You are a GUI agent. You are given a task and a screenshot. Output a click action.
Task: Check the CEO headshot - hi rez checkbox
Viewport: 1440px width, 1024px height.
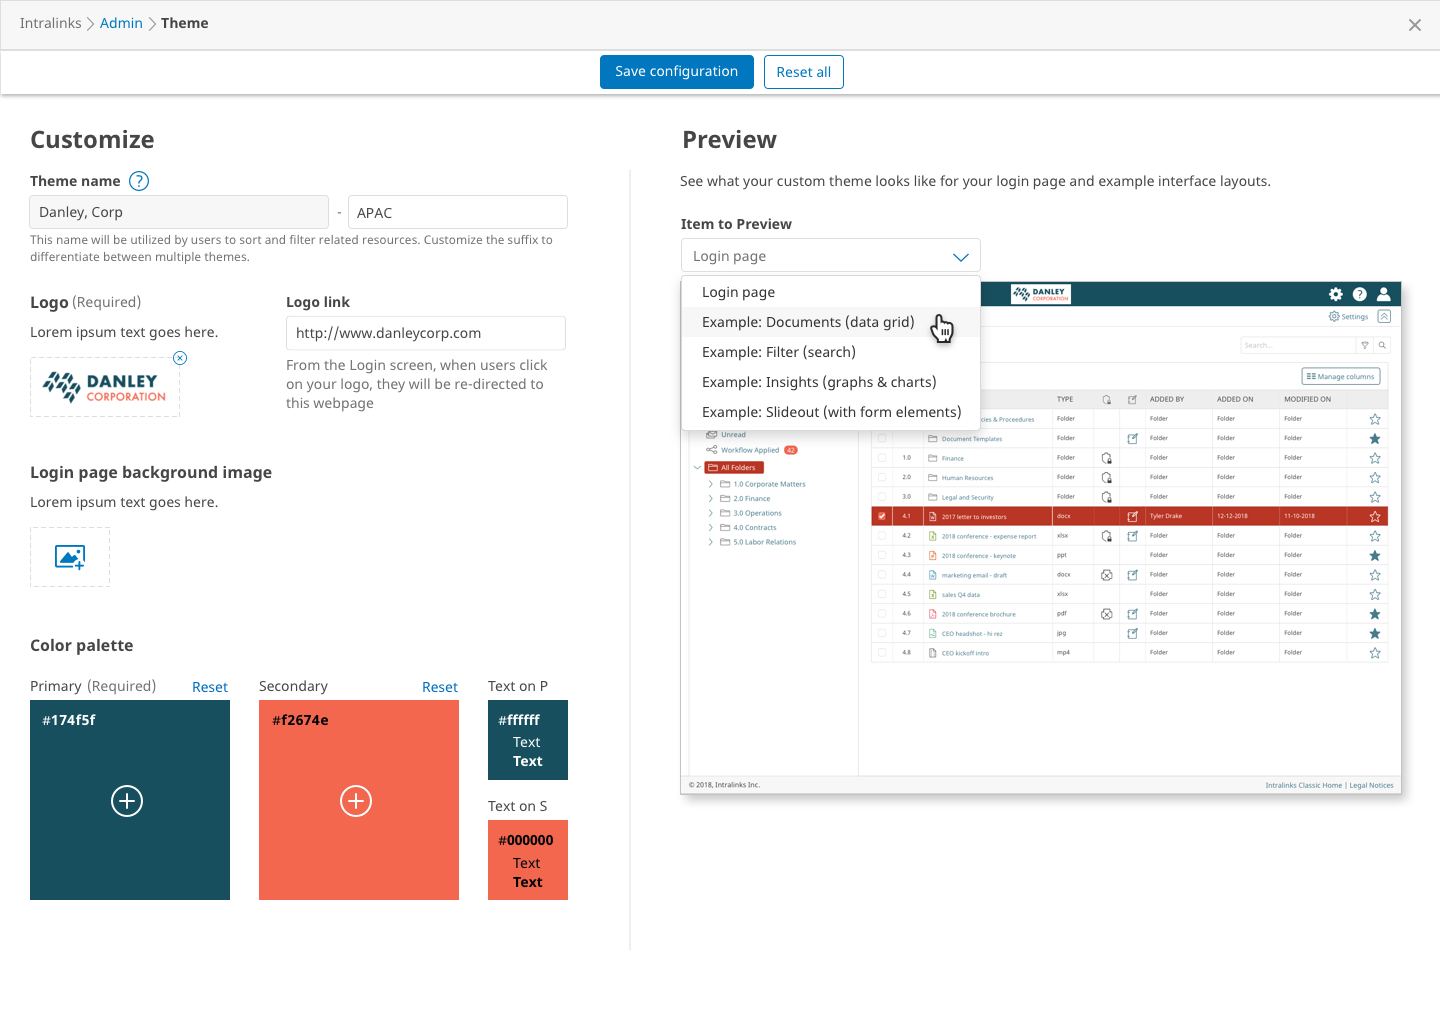[881, 634]
